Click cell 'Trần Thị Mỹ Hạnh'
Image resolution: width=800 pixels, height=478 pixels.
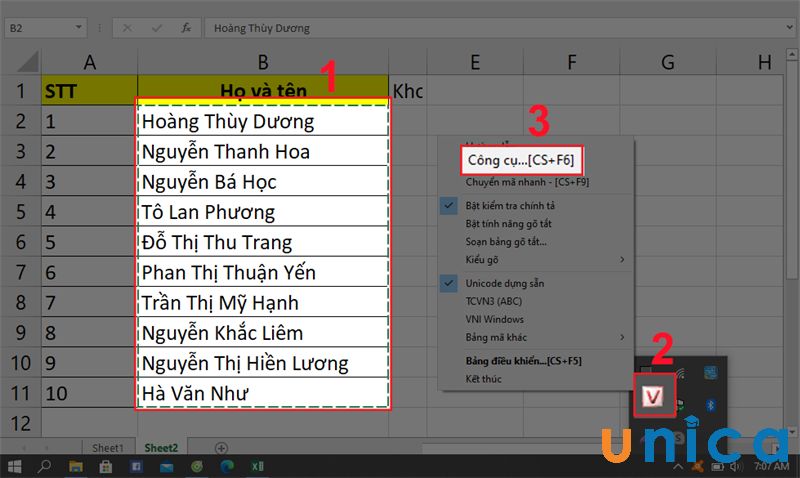point(263,303)
